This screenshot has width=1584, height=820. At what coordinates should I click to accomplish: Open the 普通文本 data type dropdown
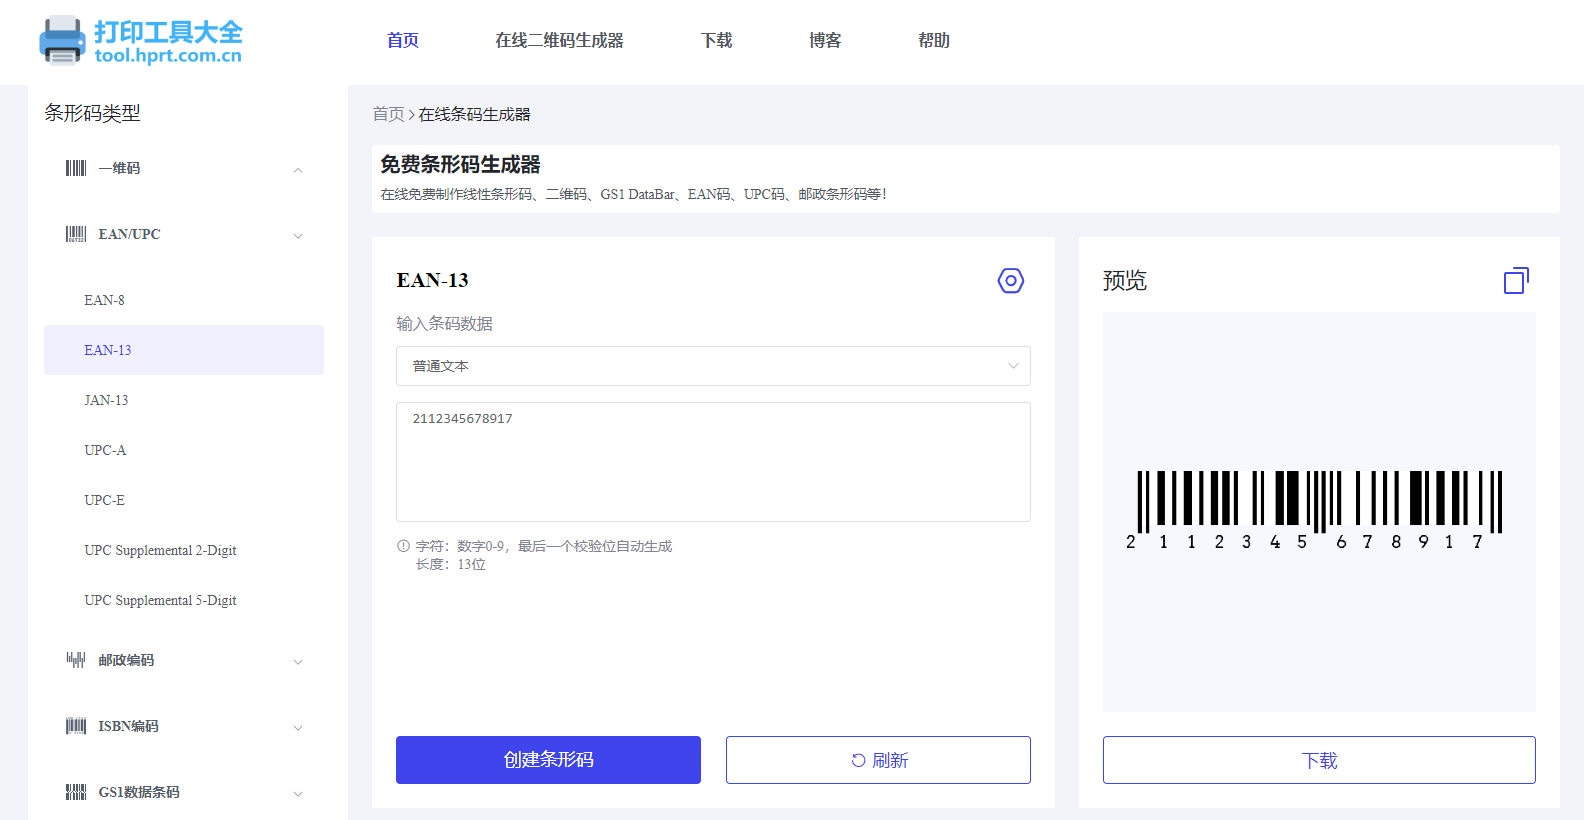point(713,366)
